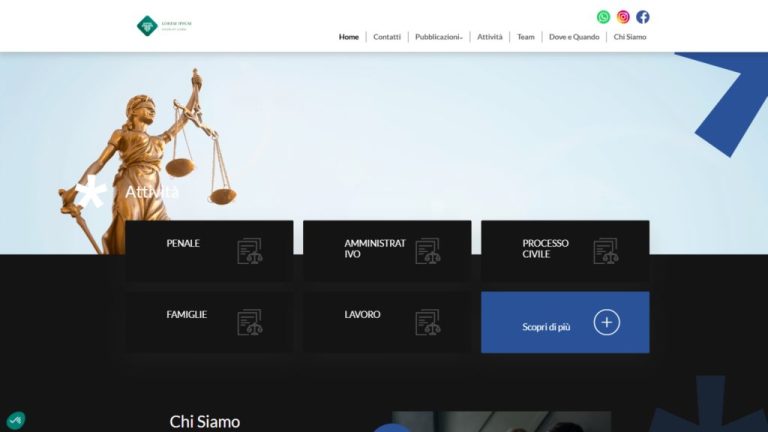Image resolution: width=768 pixels, height=432 pixels.
Task: Open the PENALE activity card
Action: pyautogui.click(x=209, y=251)
